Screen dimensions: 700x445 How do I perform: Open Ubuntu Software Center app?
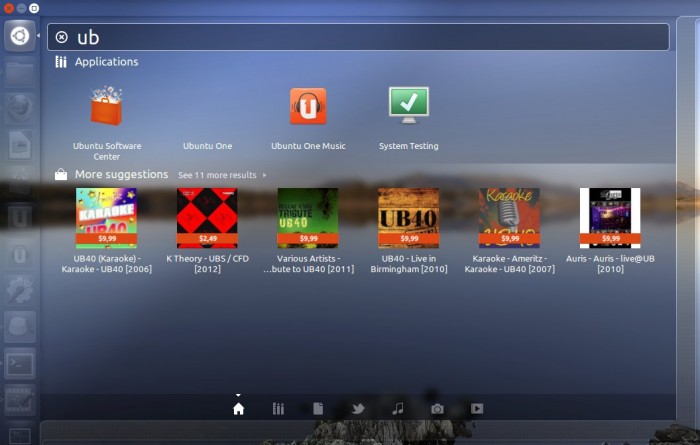106,108
